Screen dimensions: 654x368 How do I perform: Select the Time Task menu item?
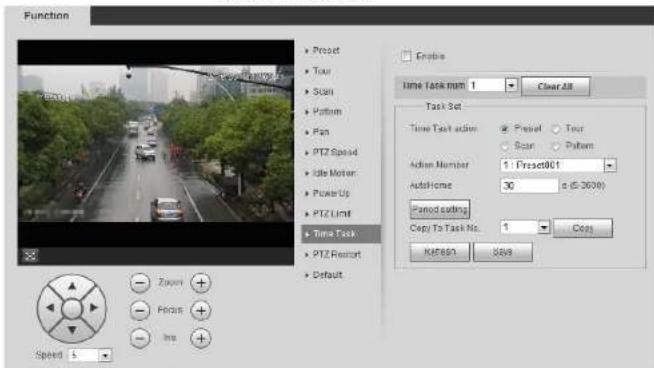point(341,234)
